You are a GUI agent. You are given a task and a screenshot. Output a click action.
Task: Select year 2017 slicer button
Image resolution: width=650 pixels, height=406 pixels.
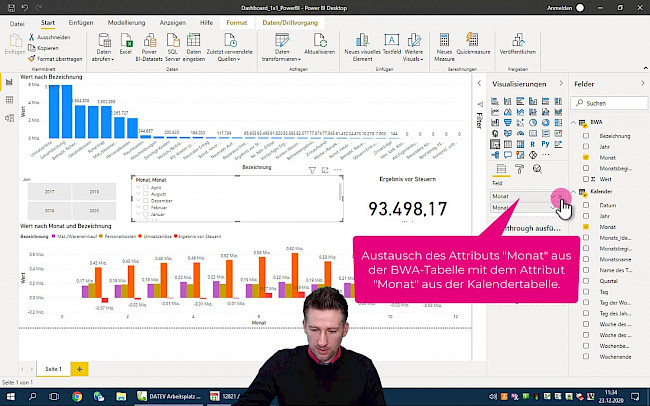tap(48, 191)
